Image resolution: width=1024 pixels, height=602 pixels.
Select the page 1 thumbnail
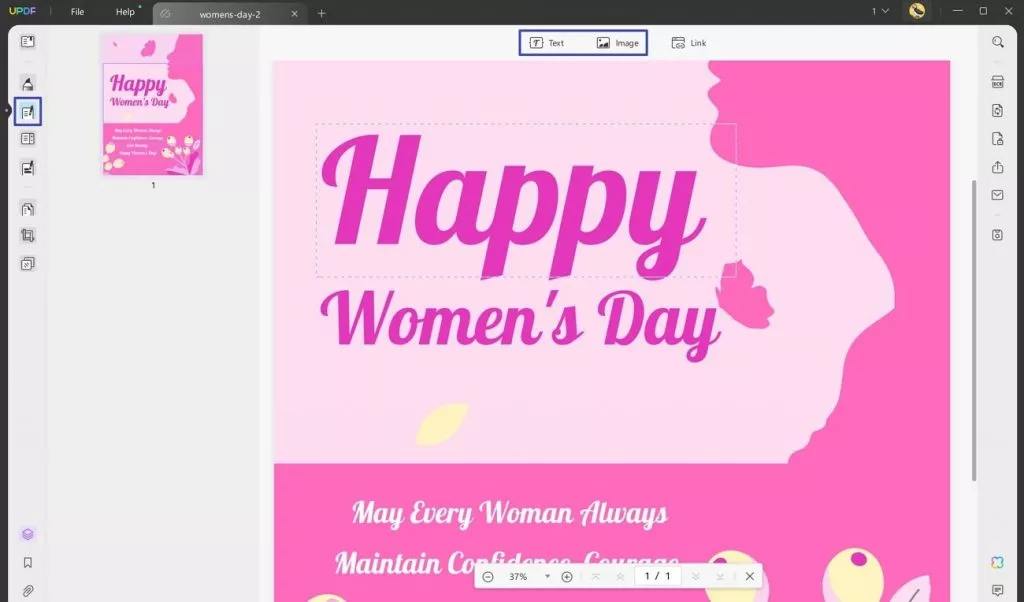153,104
